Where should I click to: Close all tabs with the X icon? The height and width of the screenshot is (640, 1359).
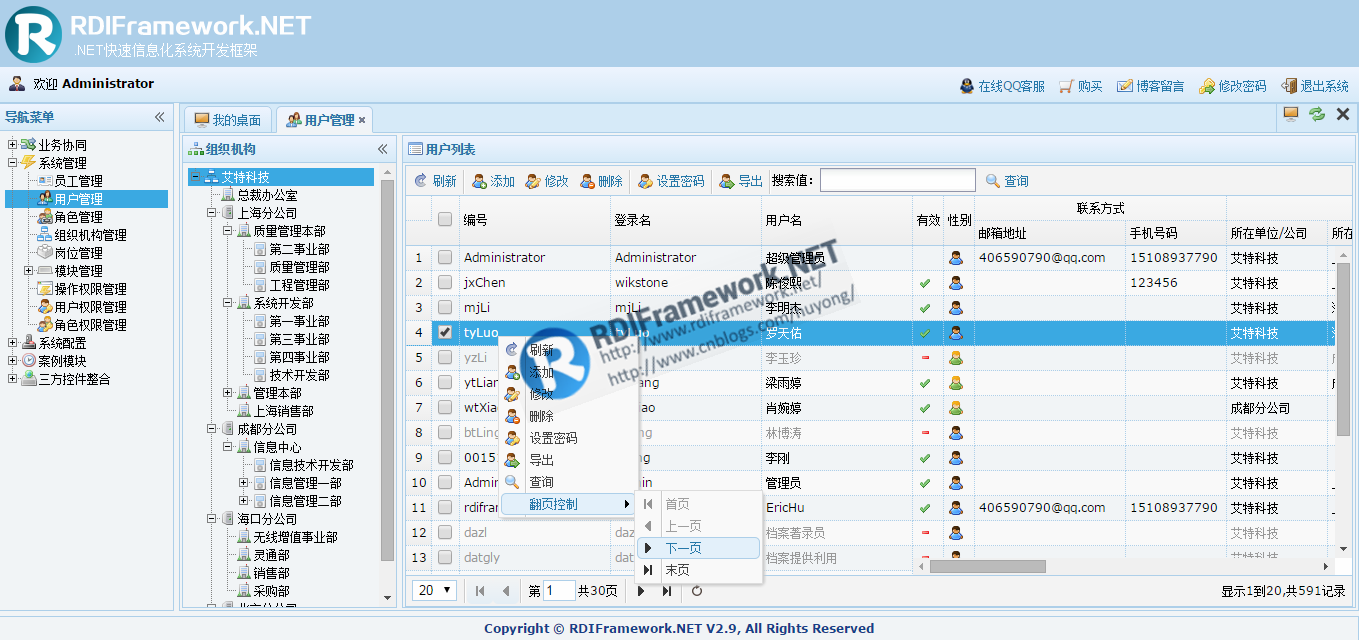[1343, 115]
